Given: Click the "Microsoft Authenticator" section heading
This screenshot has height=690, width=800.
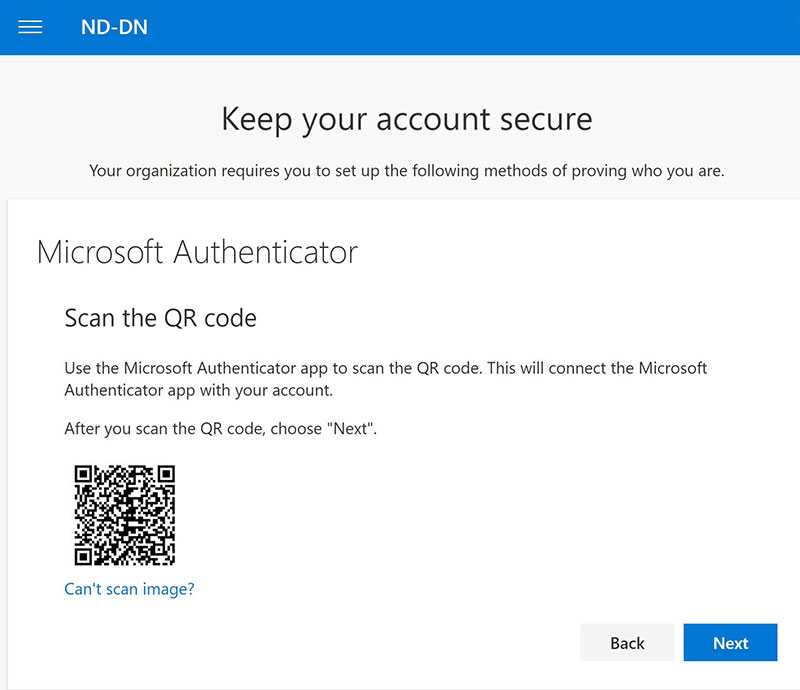Looking at the screenshot, I should click(x=197, y=251).
